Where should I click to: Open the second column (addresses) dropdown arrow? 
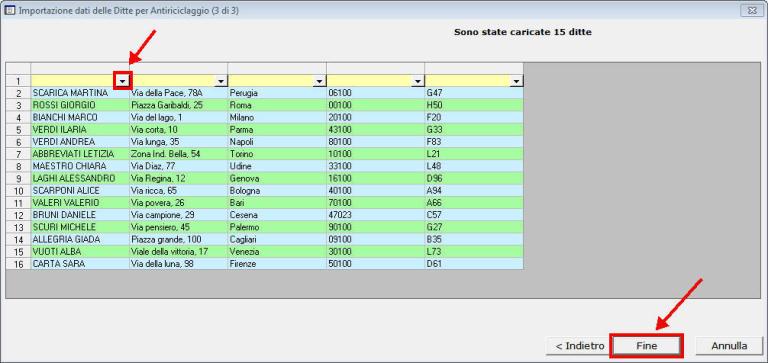tap(221, 81)
